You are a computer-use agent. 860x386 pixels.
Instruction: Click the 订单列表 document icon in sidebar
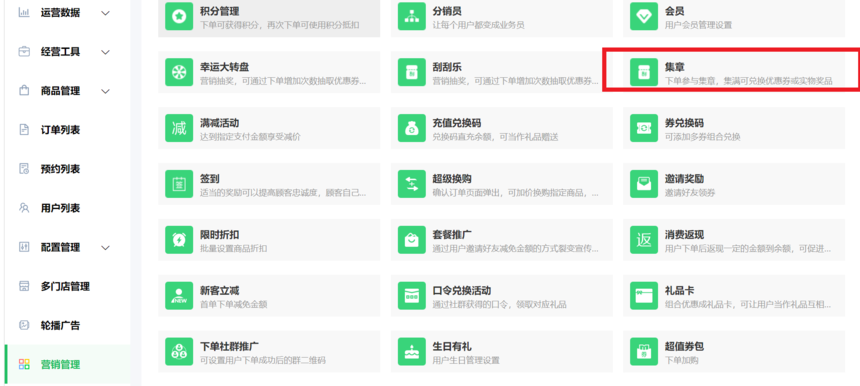(24, 130)
